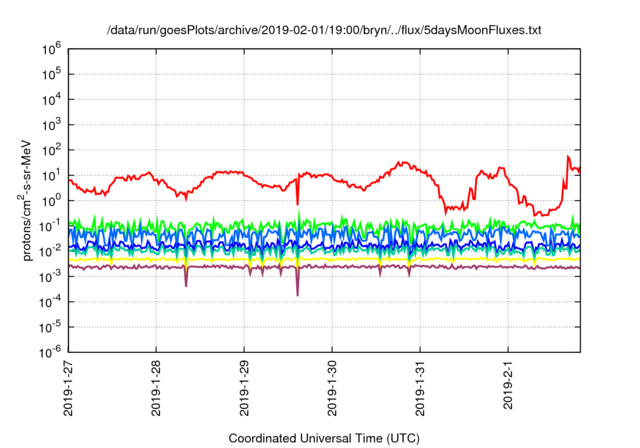Click the 10^1 y-axis tick label
Screen dimensions: 640x448
pyautogui.click(x=51, y=175)
